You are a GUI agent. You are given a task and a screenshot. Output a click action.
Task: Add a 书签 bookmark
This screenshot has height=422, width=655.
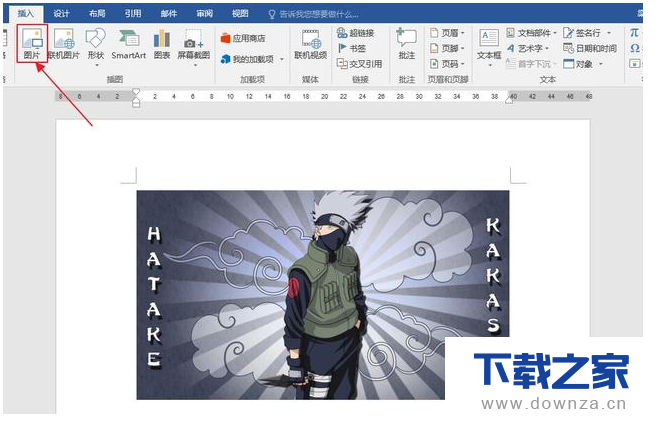[352, 48]
